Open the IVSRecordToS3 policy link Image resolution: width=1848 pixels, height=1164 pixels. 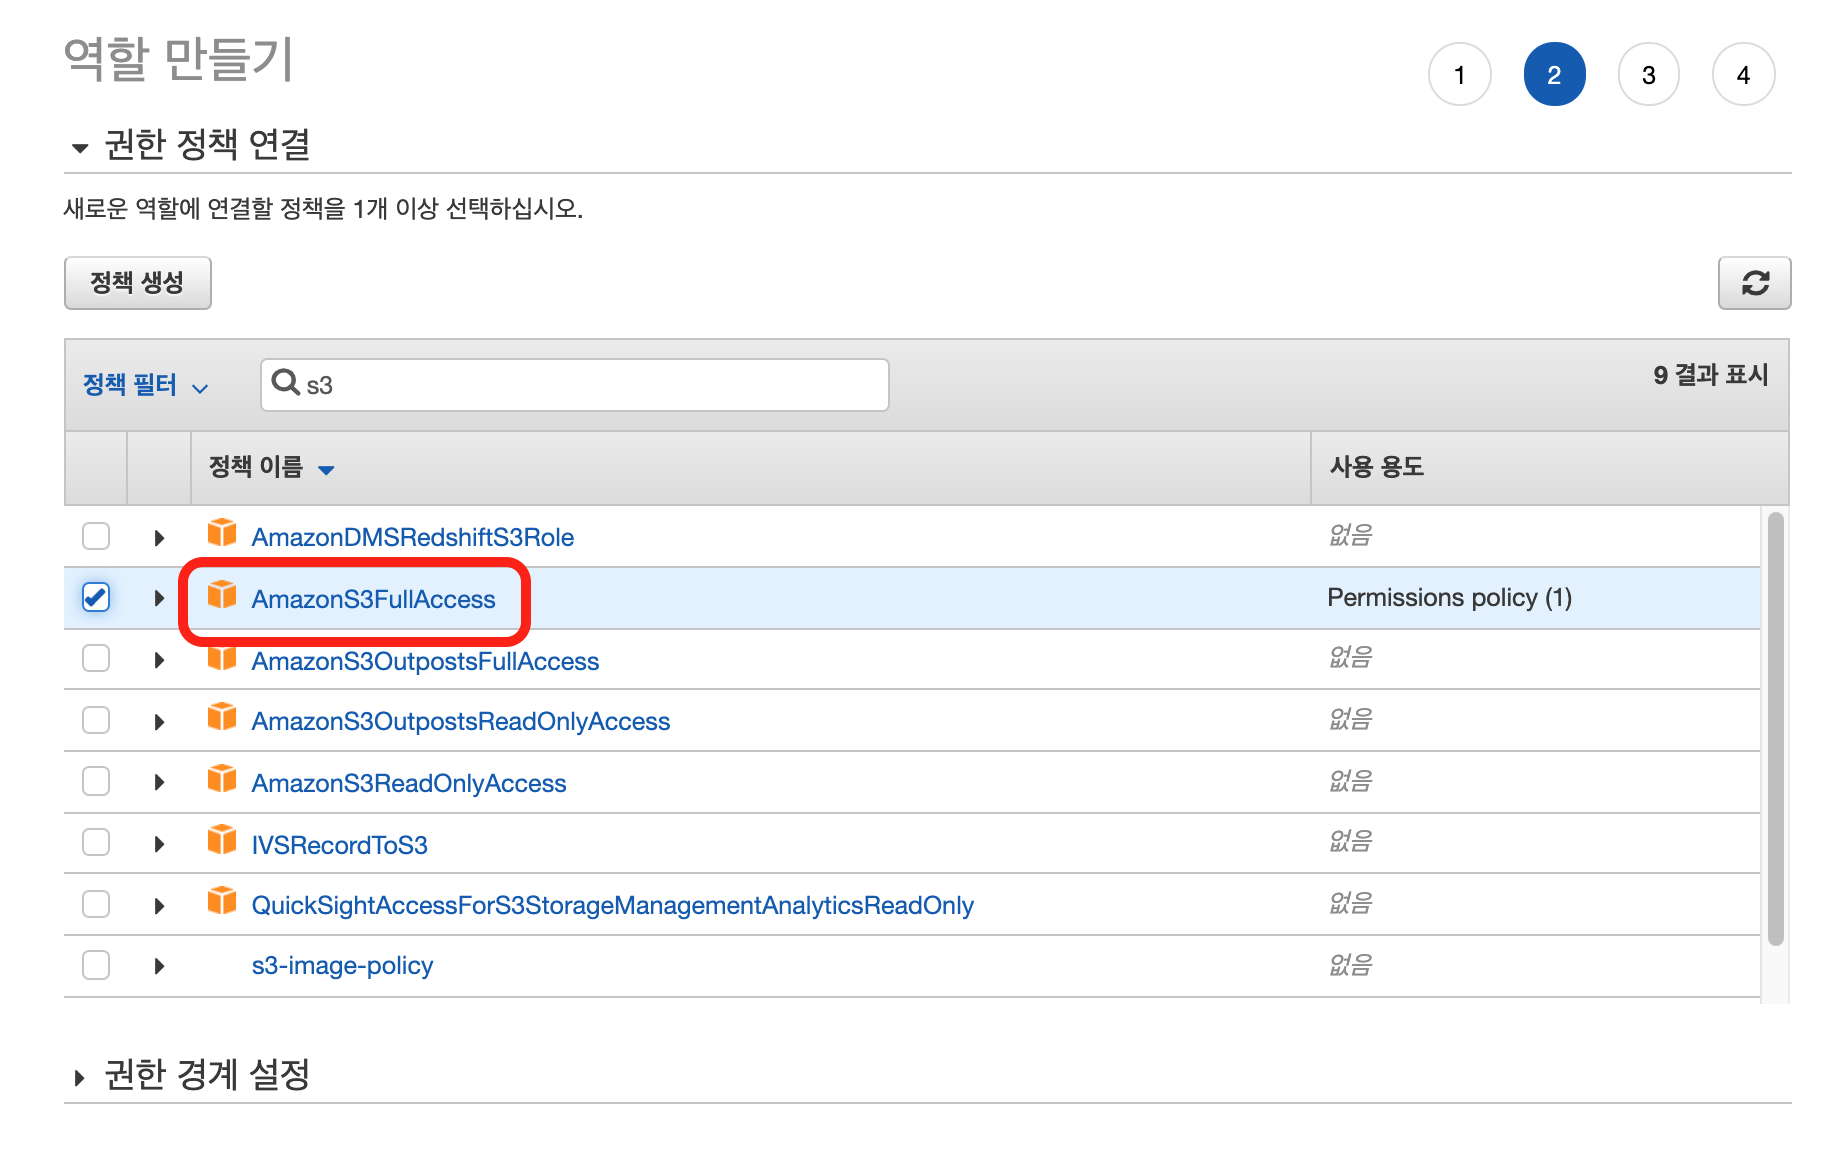point(339,845)
